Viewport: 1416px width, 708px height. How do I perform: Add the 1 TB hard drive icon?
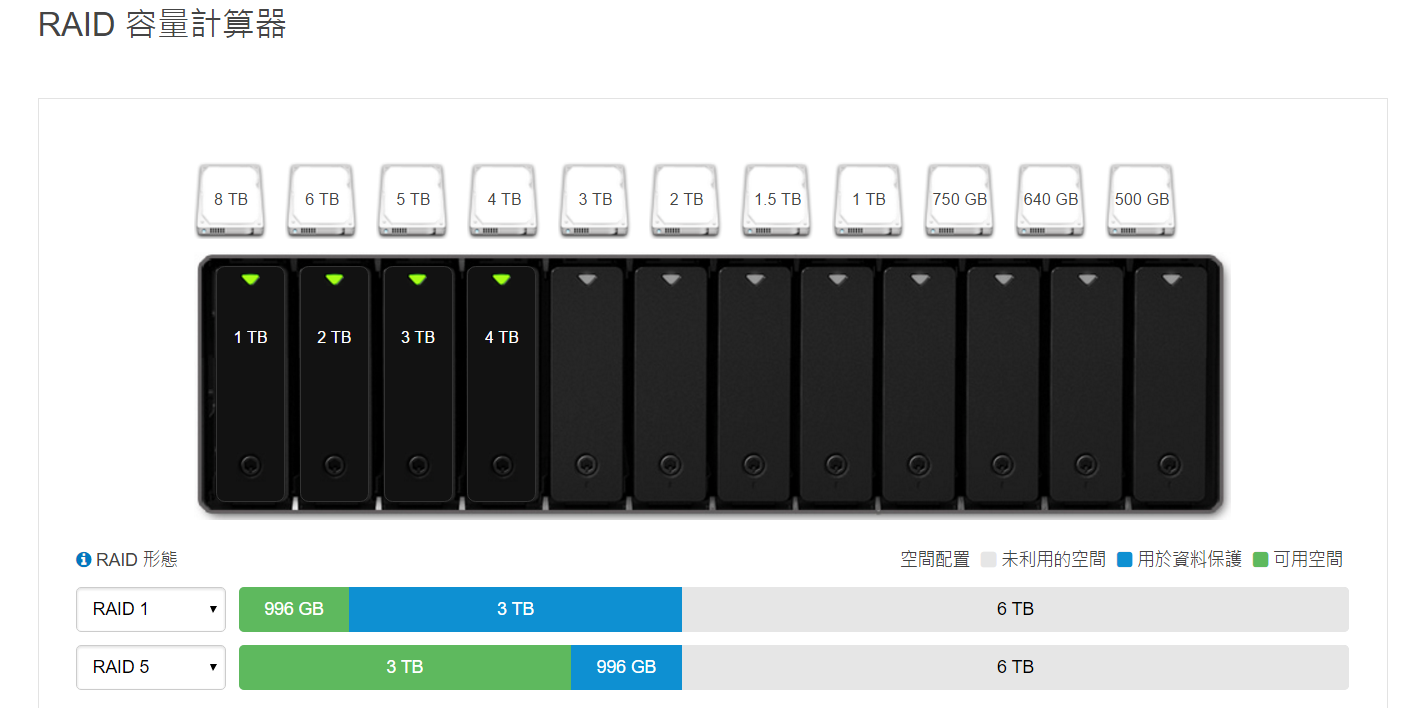click(869, 200)
